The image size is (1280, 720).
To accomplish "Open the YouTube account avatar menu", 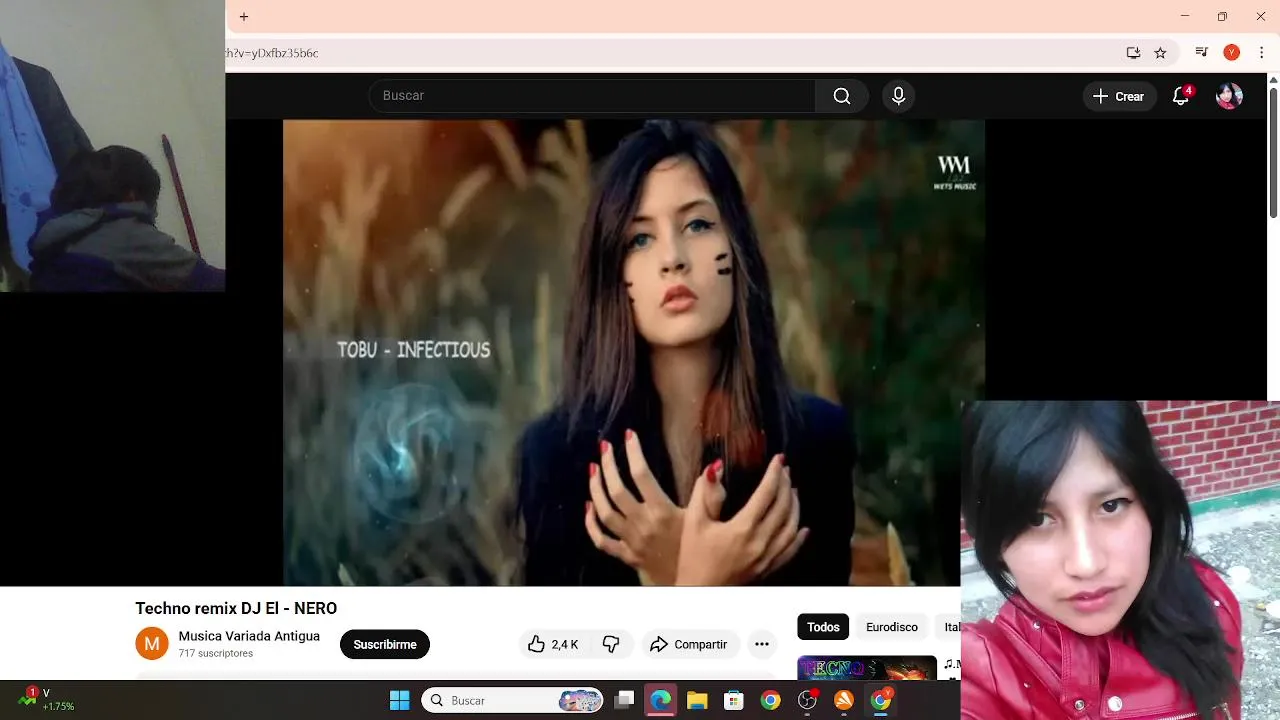I will coord(1229,96).
